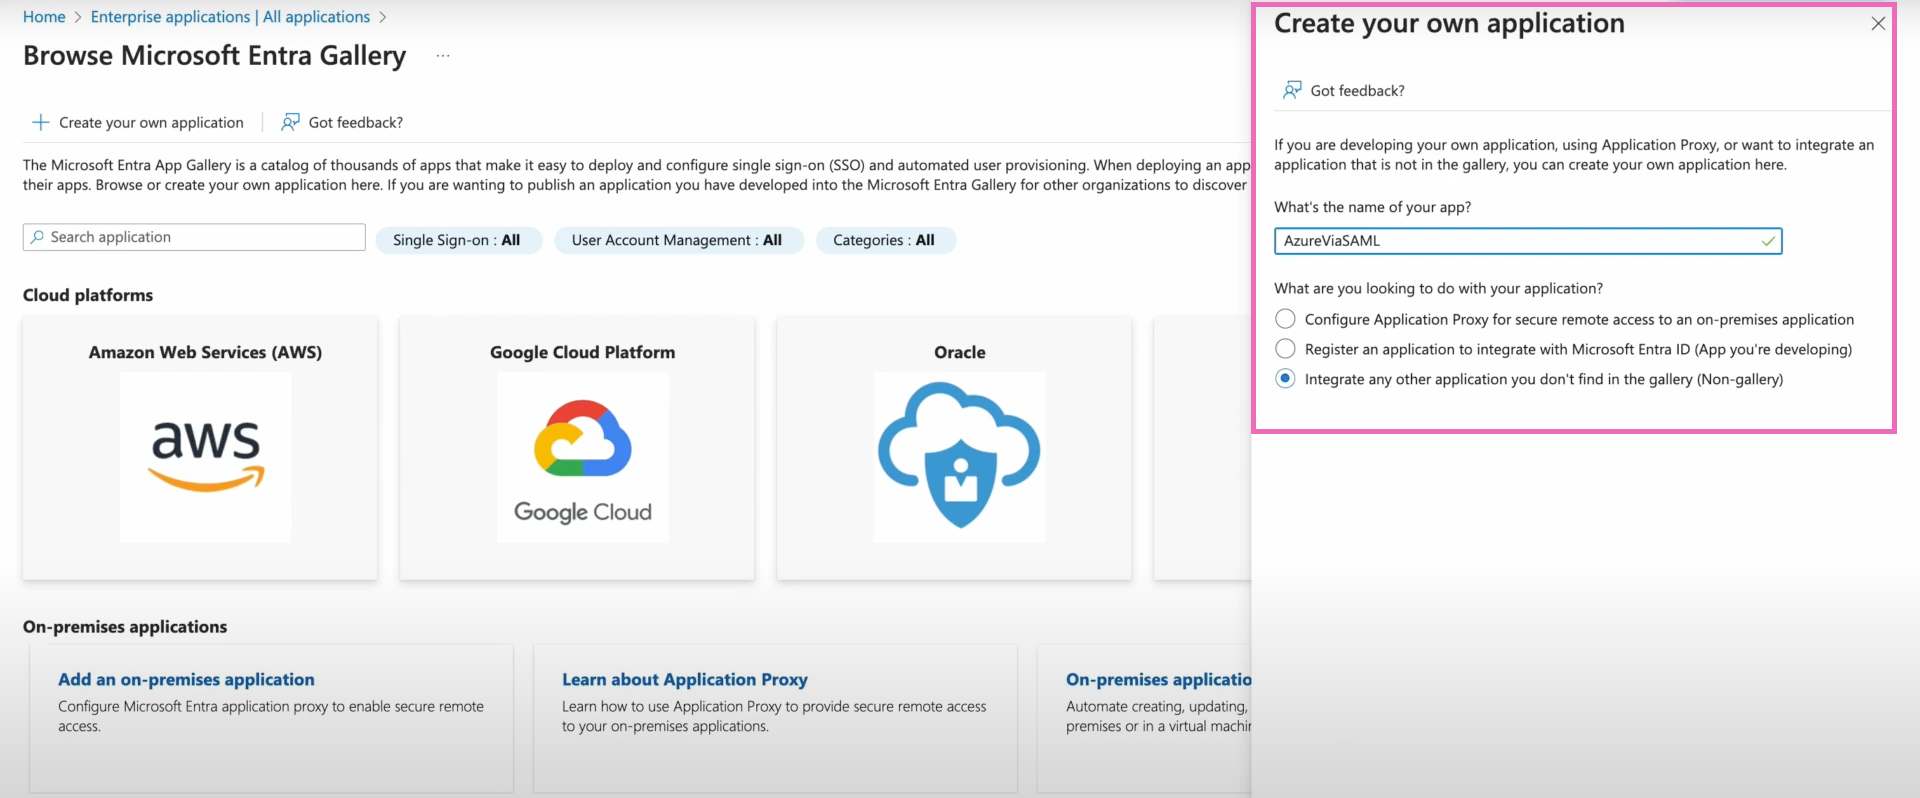Viewport: 1920px width, 798px height.
Task: Select the Amazon Web Services (AWS) card title
Action: 205,352
